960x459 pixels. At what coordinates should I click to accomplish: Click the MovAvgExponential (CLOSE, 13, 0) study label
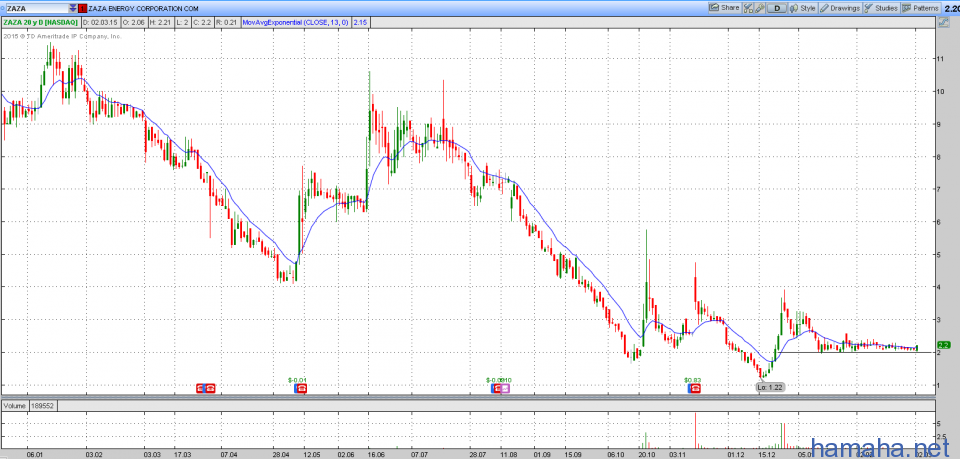click(295, 23)
